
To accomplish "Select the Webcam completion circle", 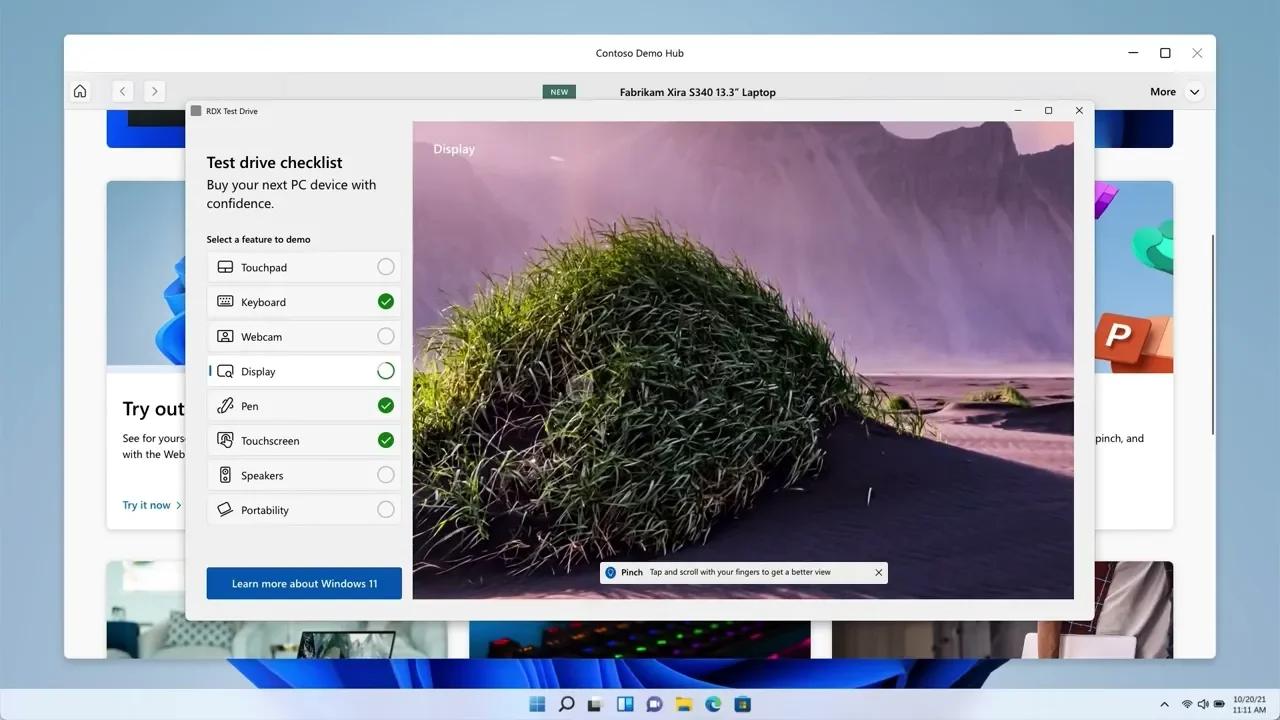I will [385, 336].
